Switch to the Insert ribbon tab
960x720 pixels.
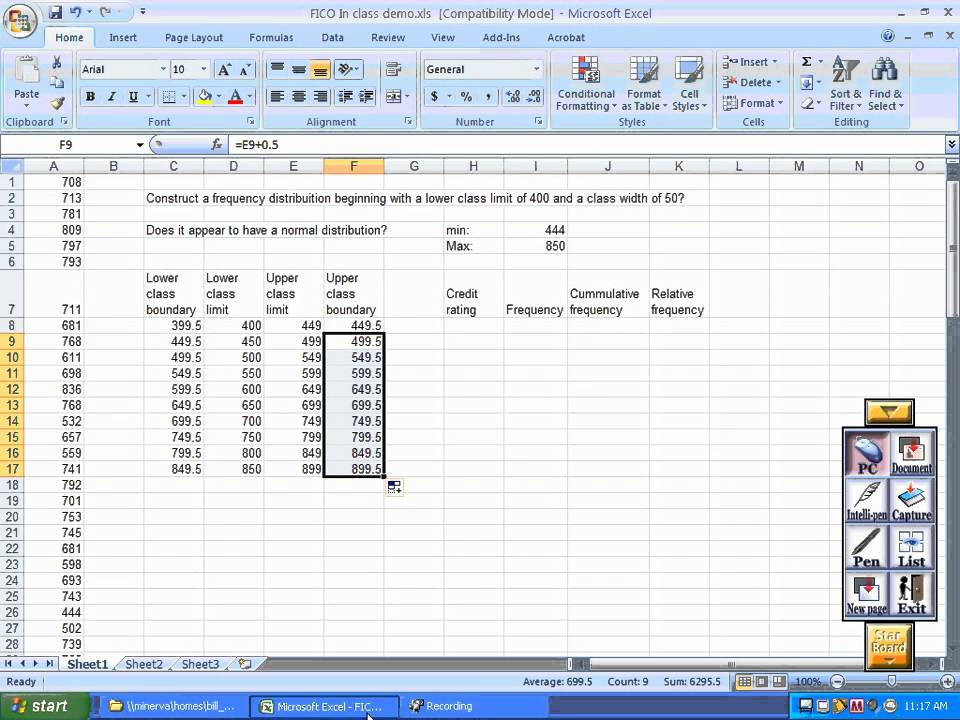pos(123,37)
